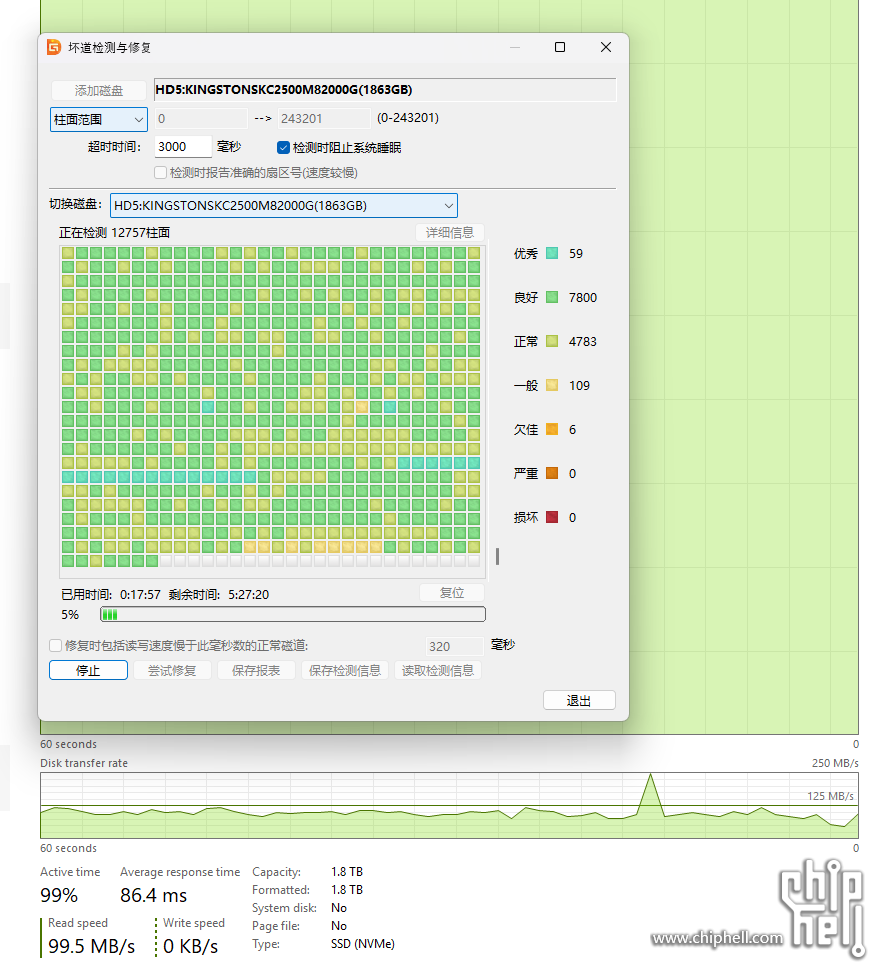Open the 切换磁盘 disk dropdown
Viewport: 879px width, 973px height.
coord(283,205)
